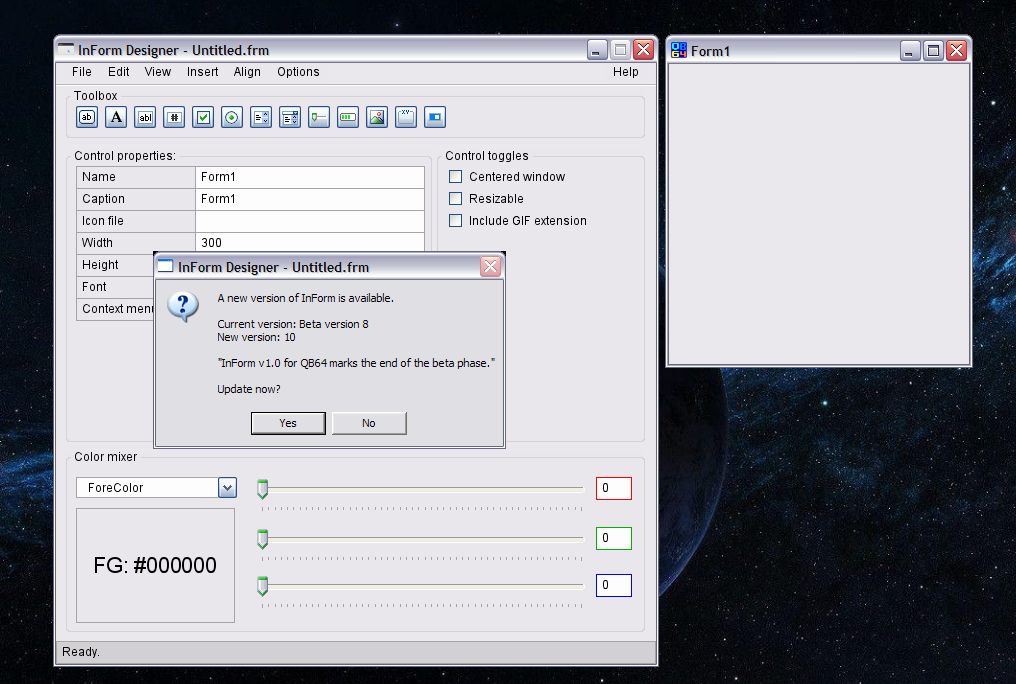Screen dimensions: 1016x684
Task: Click the red value input box
Action: (614, 488)
